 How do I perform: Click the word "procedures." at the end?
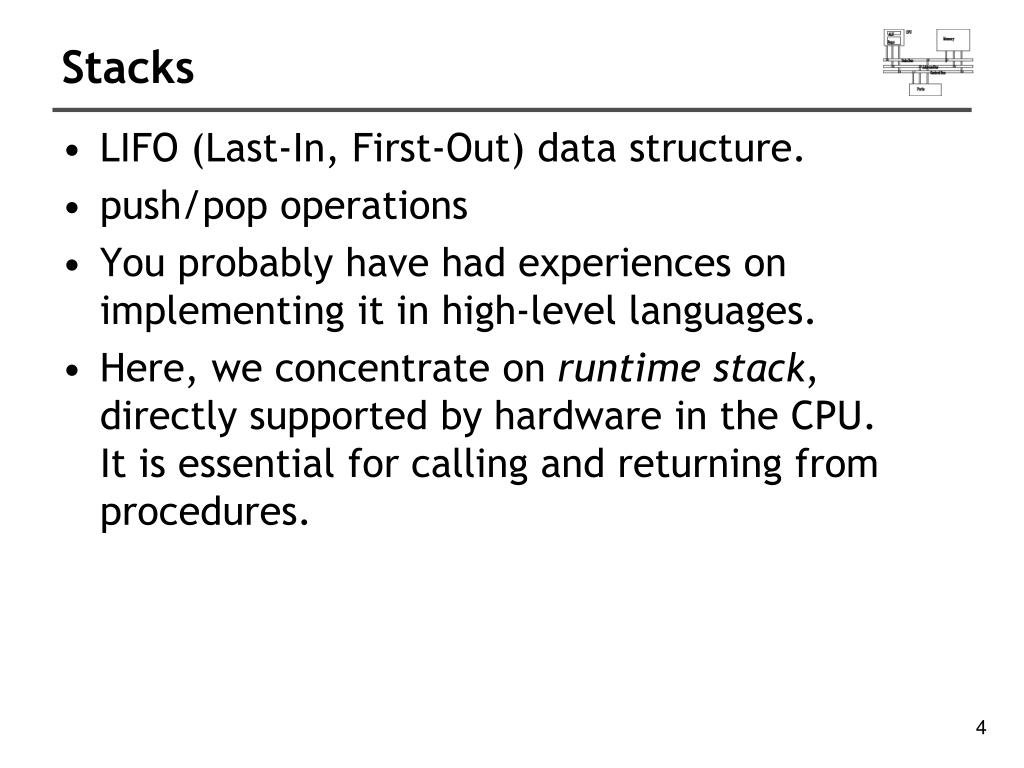204,512
